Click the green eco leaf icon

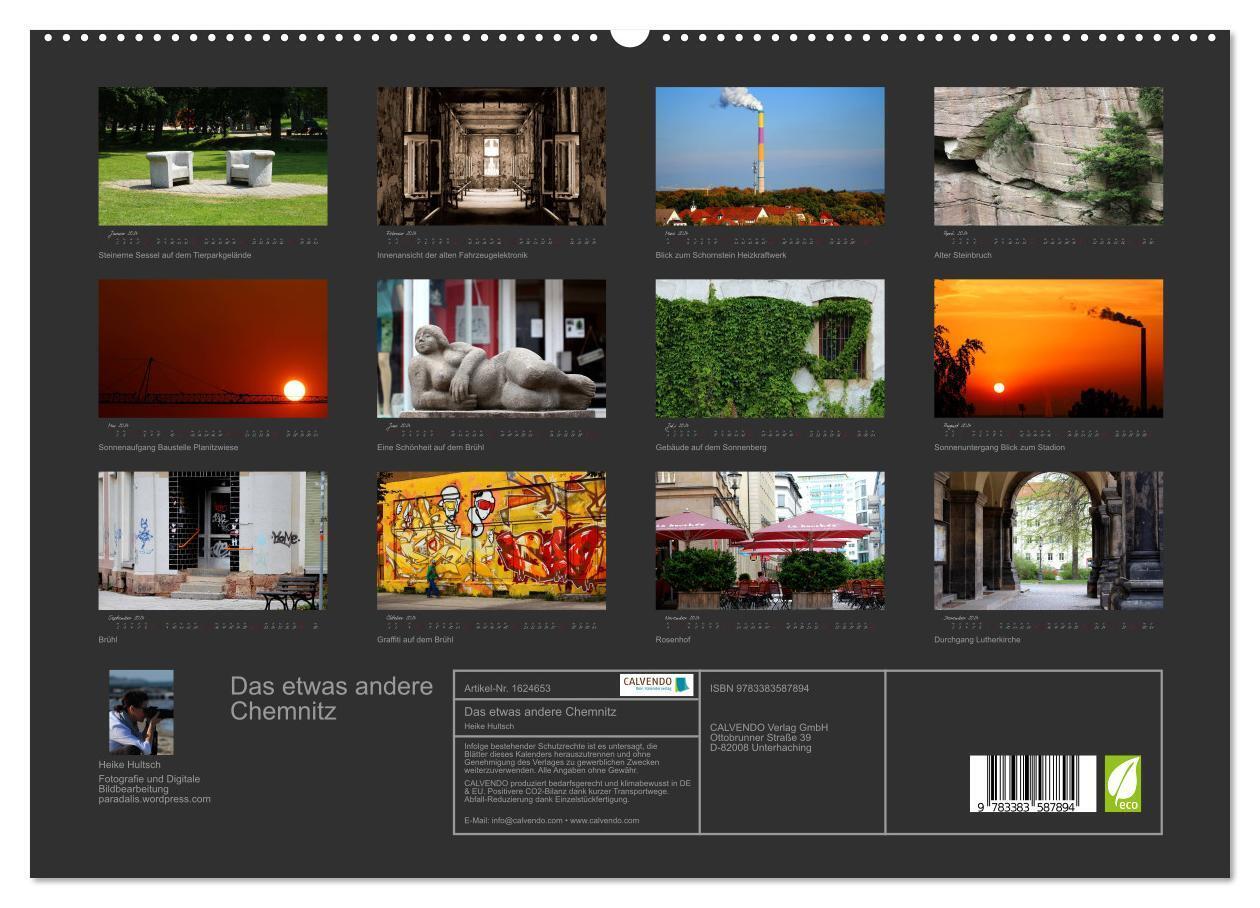point(1122,784)
